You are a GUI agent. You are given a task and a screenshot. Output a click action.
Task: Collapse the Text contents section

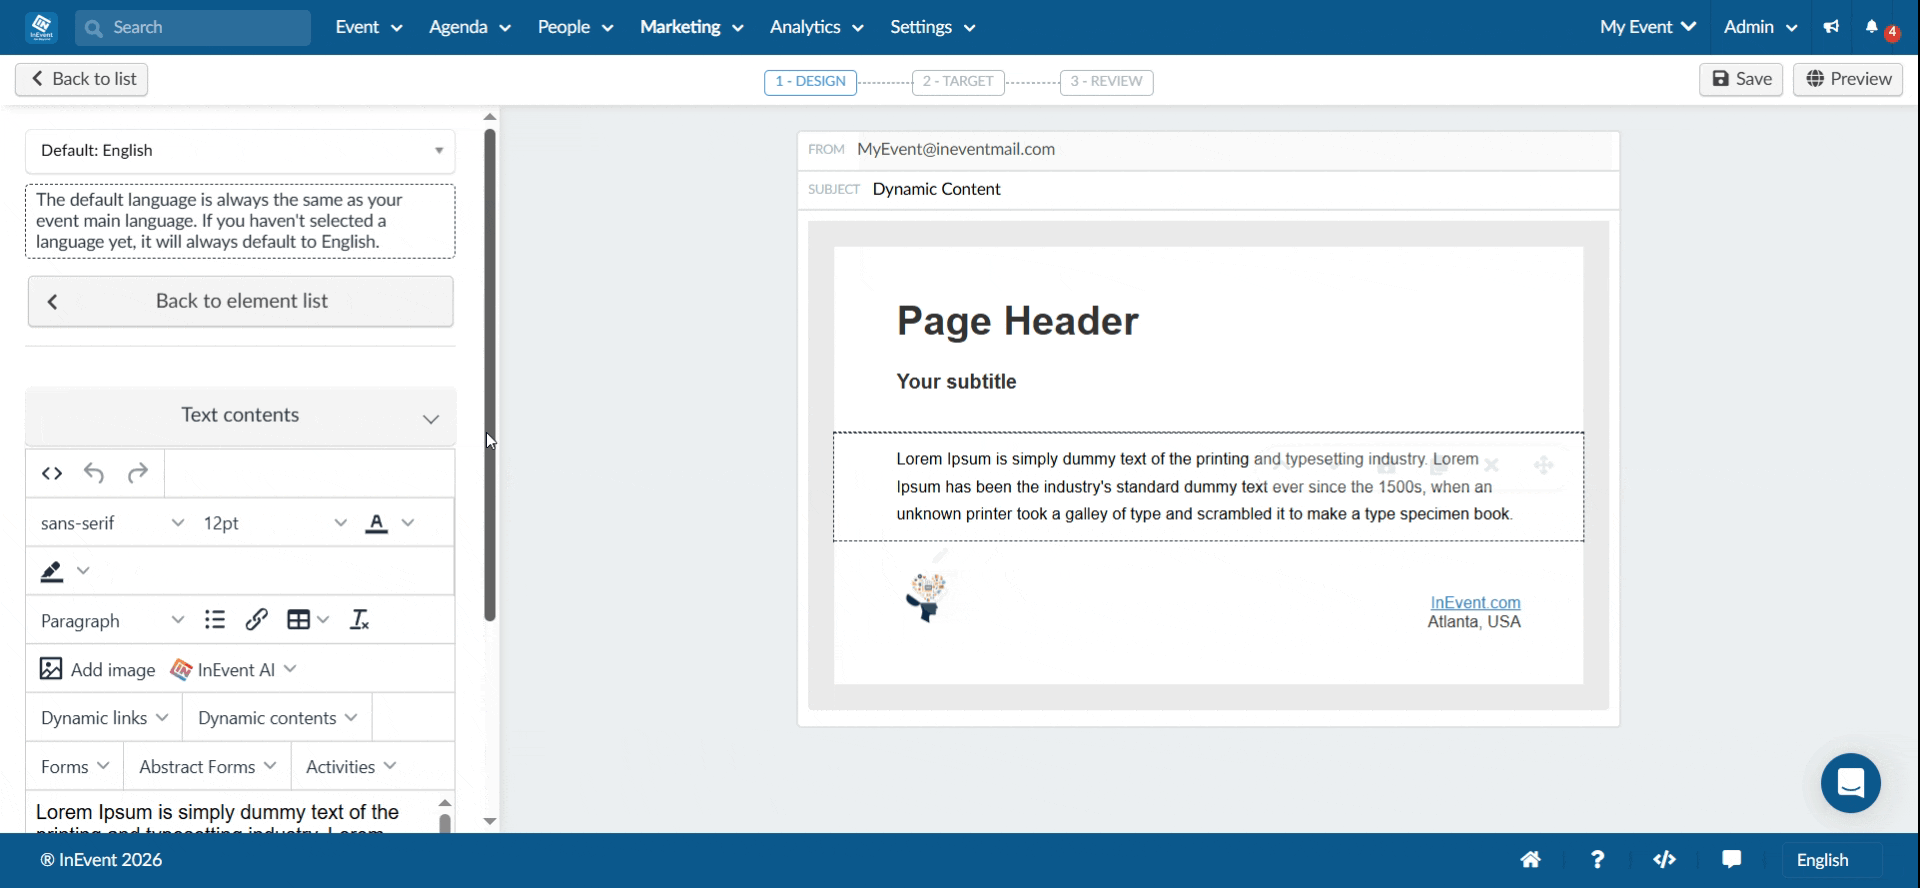(240, 416)
